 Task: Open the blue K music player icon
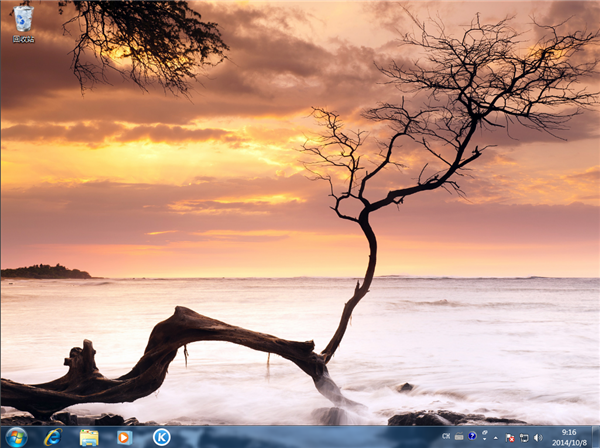tap(161, 437)
